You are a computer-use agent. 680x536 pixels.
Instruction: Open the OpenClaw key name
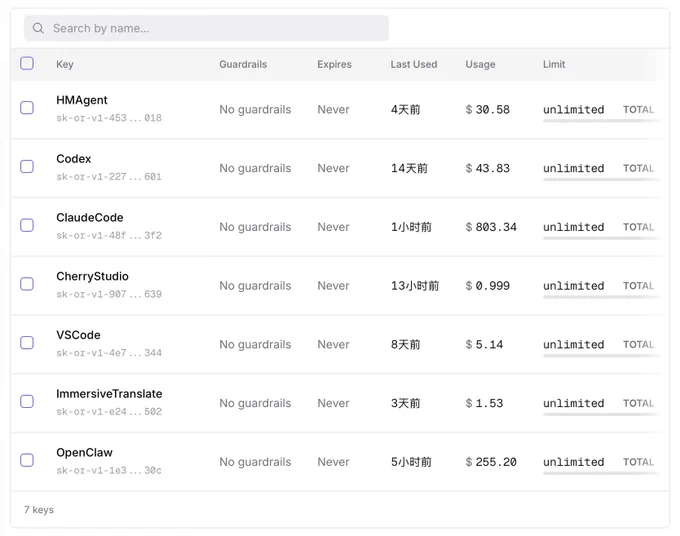coord(85,452)
